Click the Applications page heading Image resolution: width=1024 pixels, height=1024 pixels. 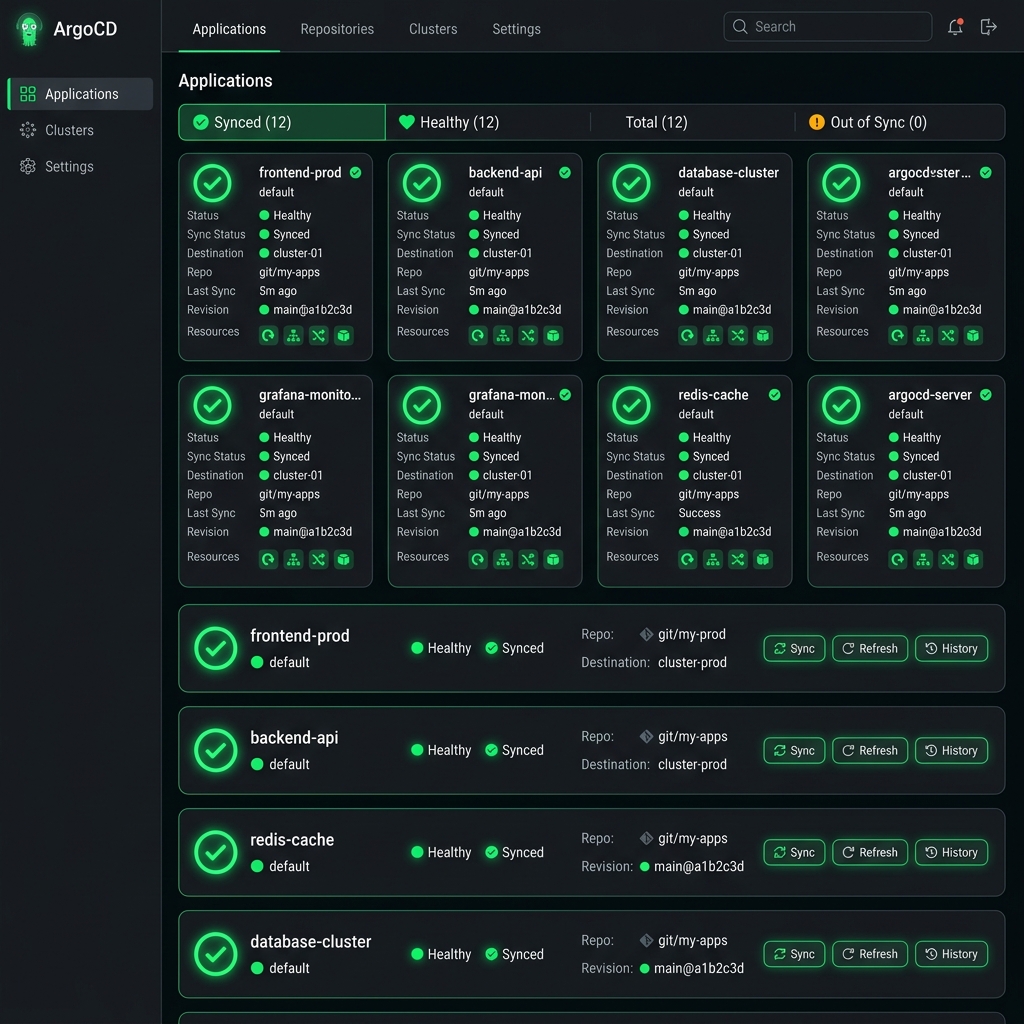[x=225, y=80]
